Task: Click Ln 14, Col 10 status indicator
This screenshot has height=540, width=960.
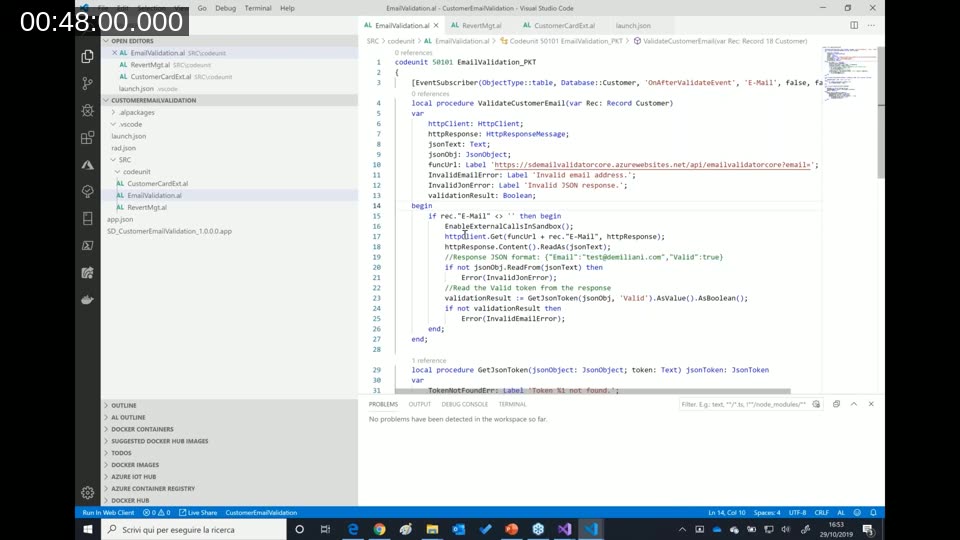Action: pos(727,512)
